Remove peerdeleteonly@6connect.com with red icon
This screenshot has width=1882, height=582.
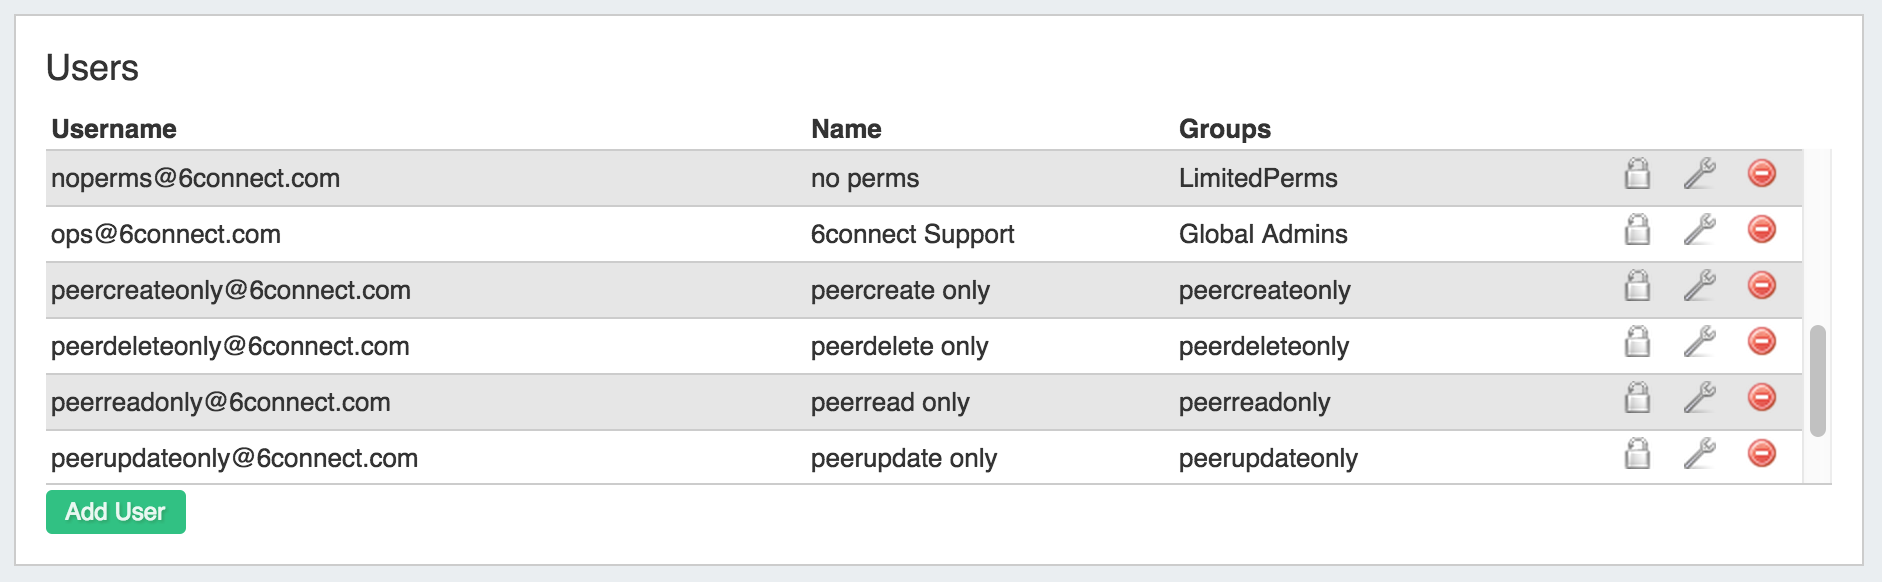1761,341
